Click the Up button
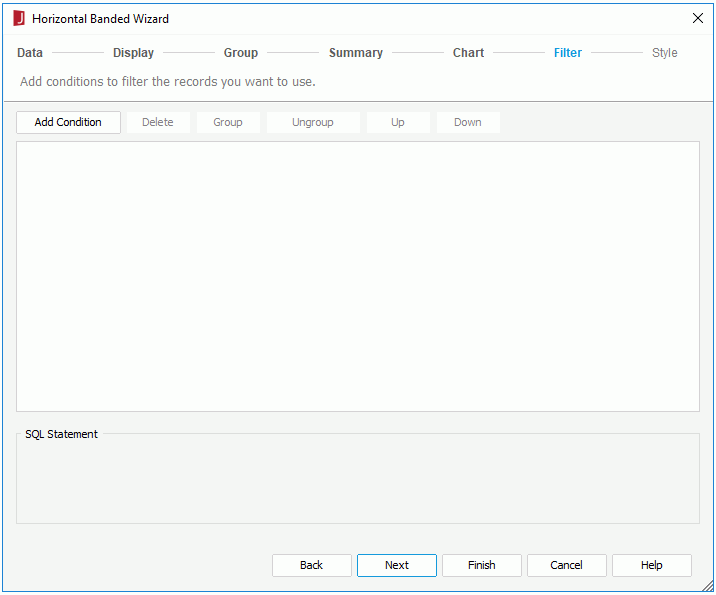 tap(398, 122)
